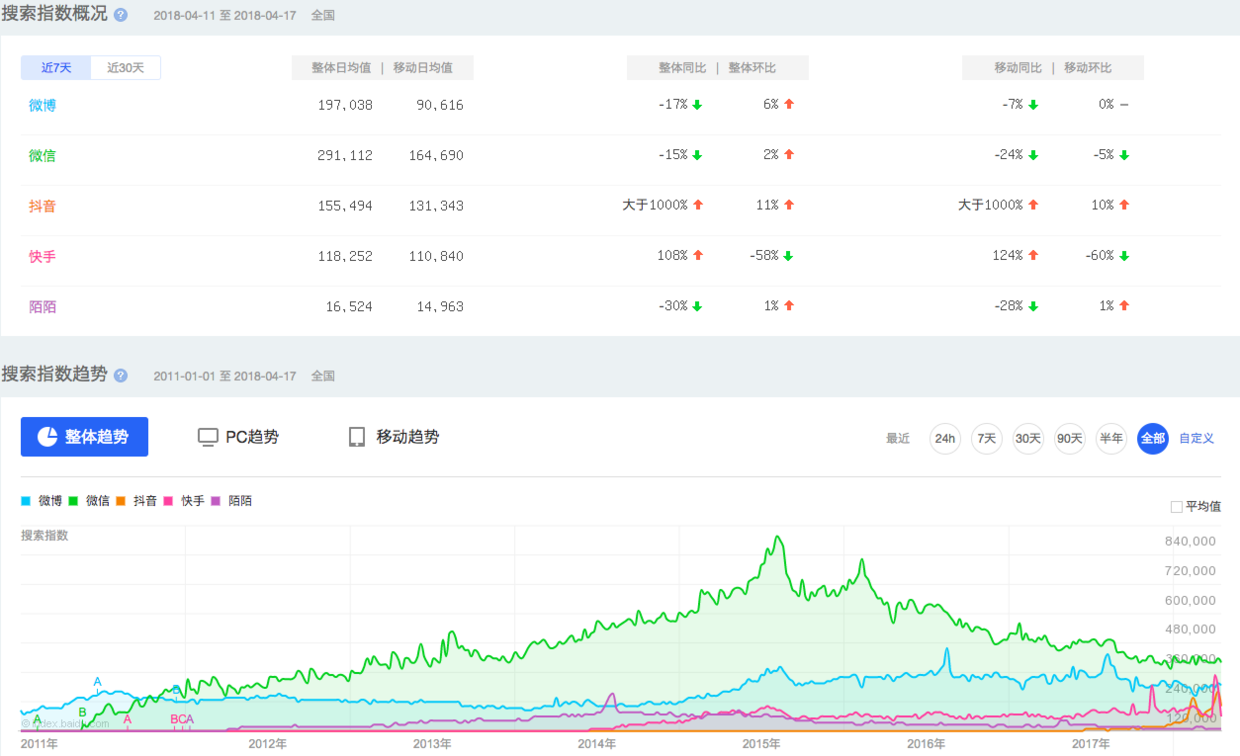Select the 近7天 tab
Image resolution: width=1240 pixels, height=756 pixels.
click(x=55, y=67)
